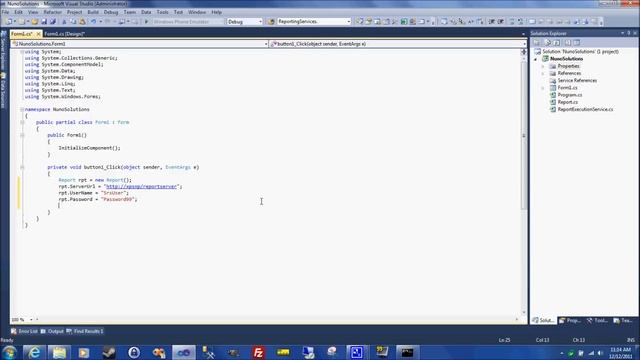Select Report.cs in Solution Explorer
640x360 pixels.
568,102
